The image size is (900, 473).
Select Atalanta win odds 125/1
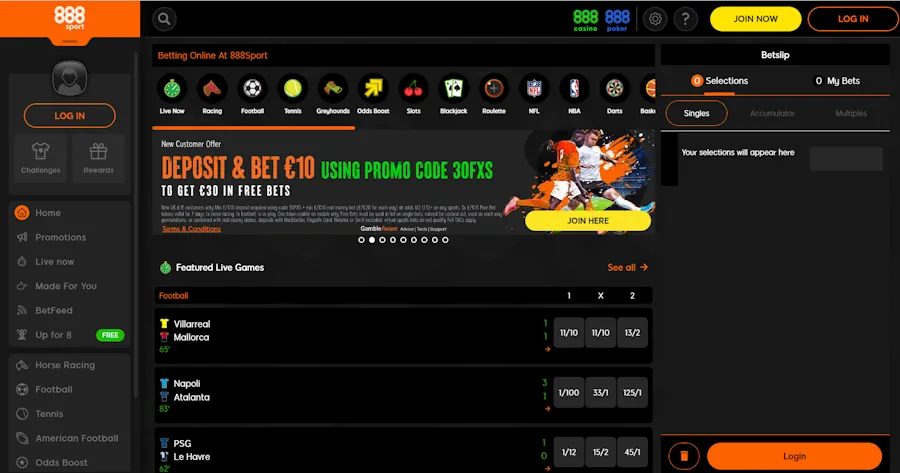pos(633,393)
